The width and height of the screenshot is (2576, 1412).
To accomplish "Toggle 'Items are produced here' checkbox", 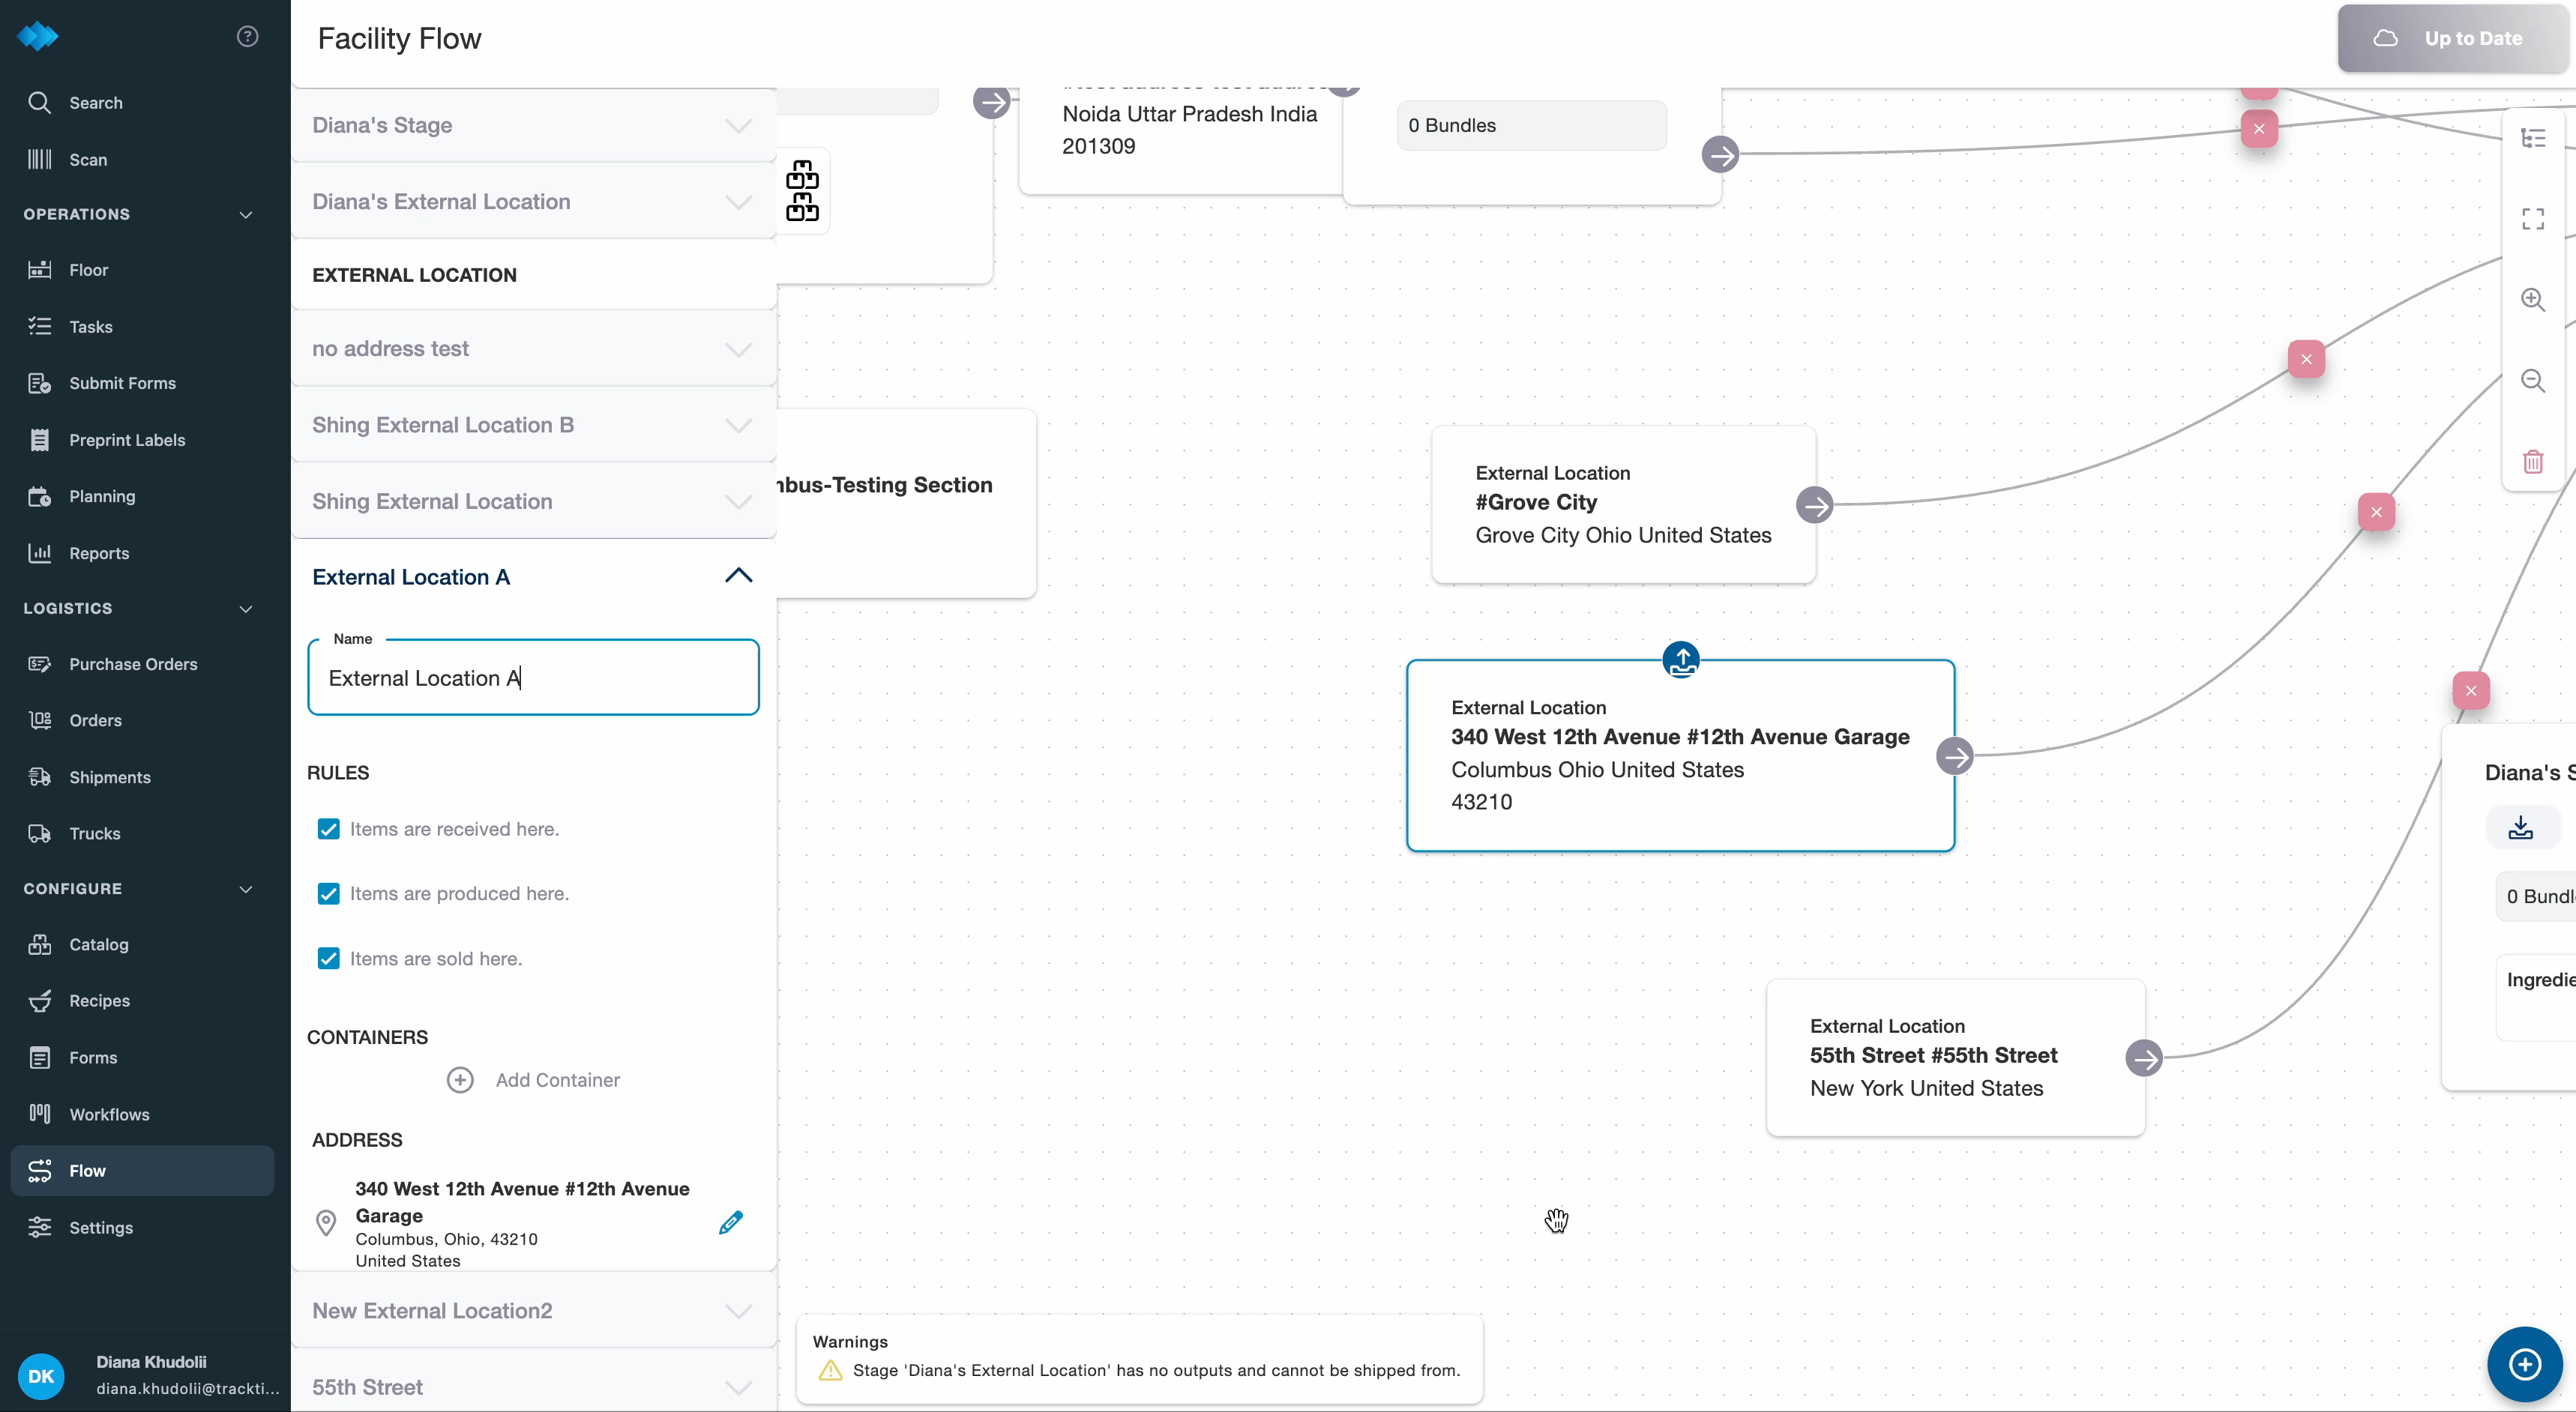I will click(328, 894).
